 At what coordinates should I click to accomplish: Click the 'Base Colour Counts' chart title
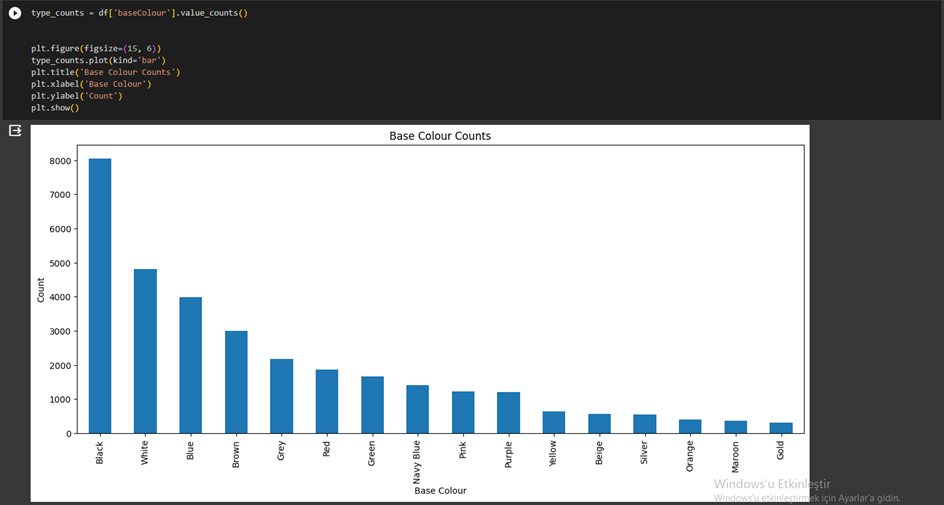click(440, 136)
